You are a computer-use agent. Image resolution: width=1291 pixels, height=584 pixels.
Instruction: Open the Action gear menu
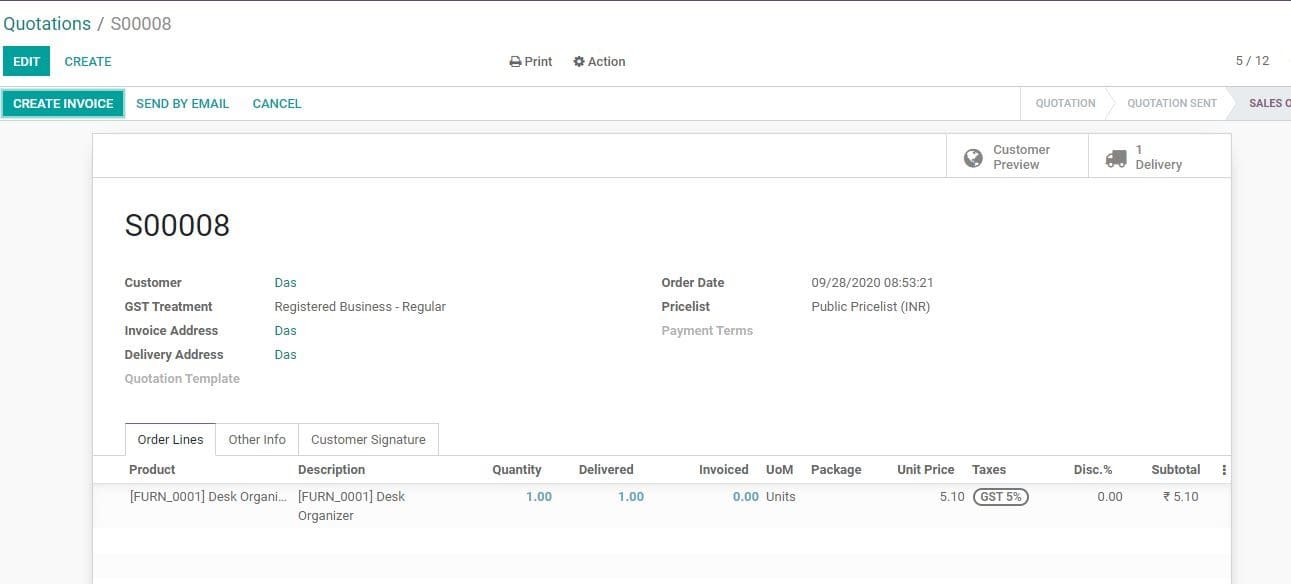[x=599, y=61]
